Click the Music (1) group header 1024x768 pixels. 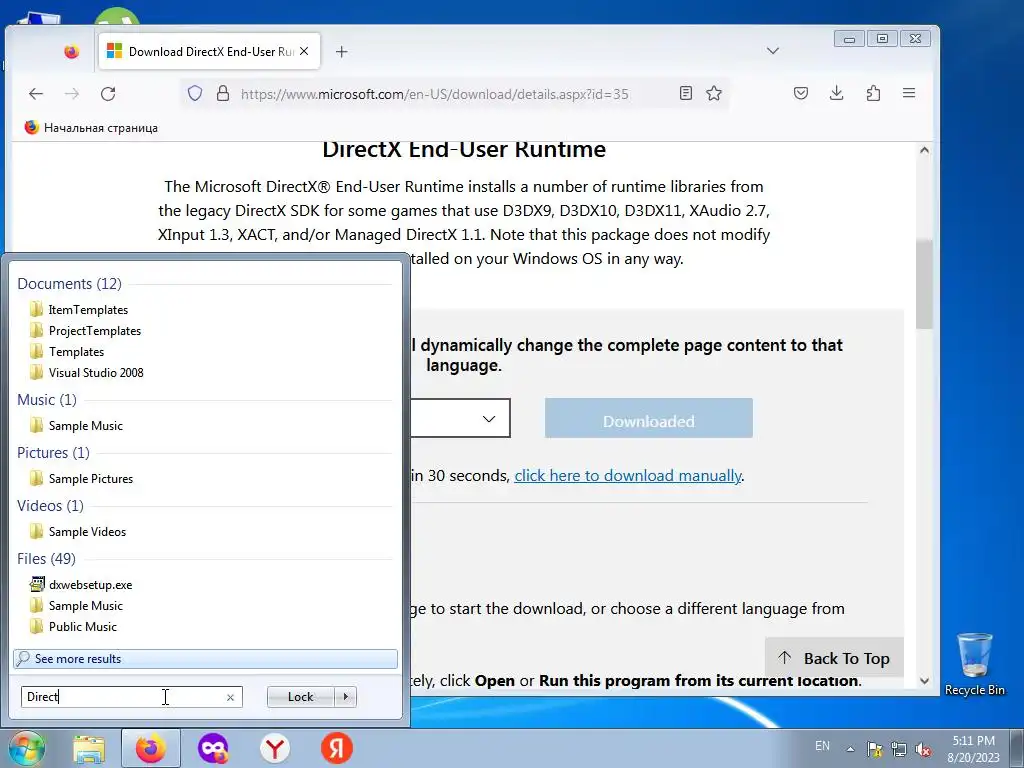pyautogui.click(x=46, y=400)
